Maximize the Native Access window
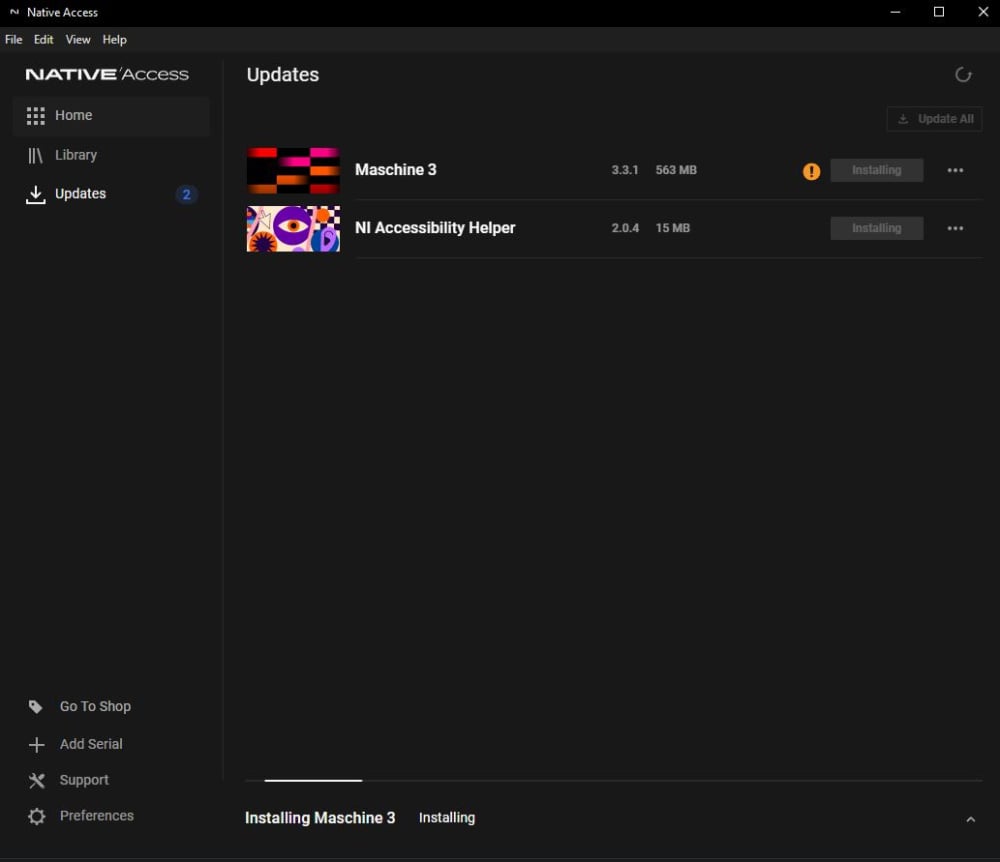The image size is (1000, 862). coord(939,12)
